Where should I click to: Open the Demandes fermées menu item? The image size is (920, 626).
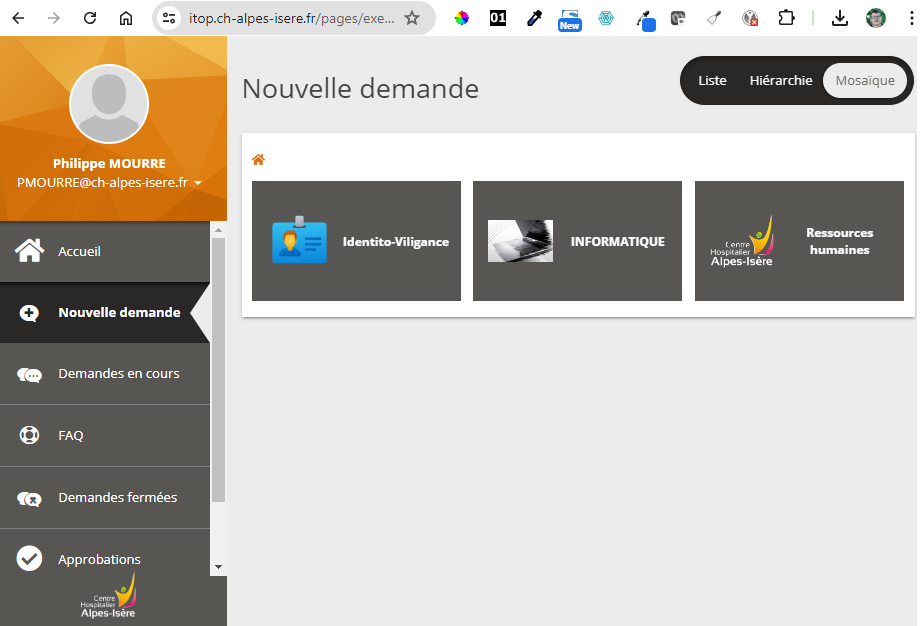tap(117, 498)
